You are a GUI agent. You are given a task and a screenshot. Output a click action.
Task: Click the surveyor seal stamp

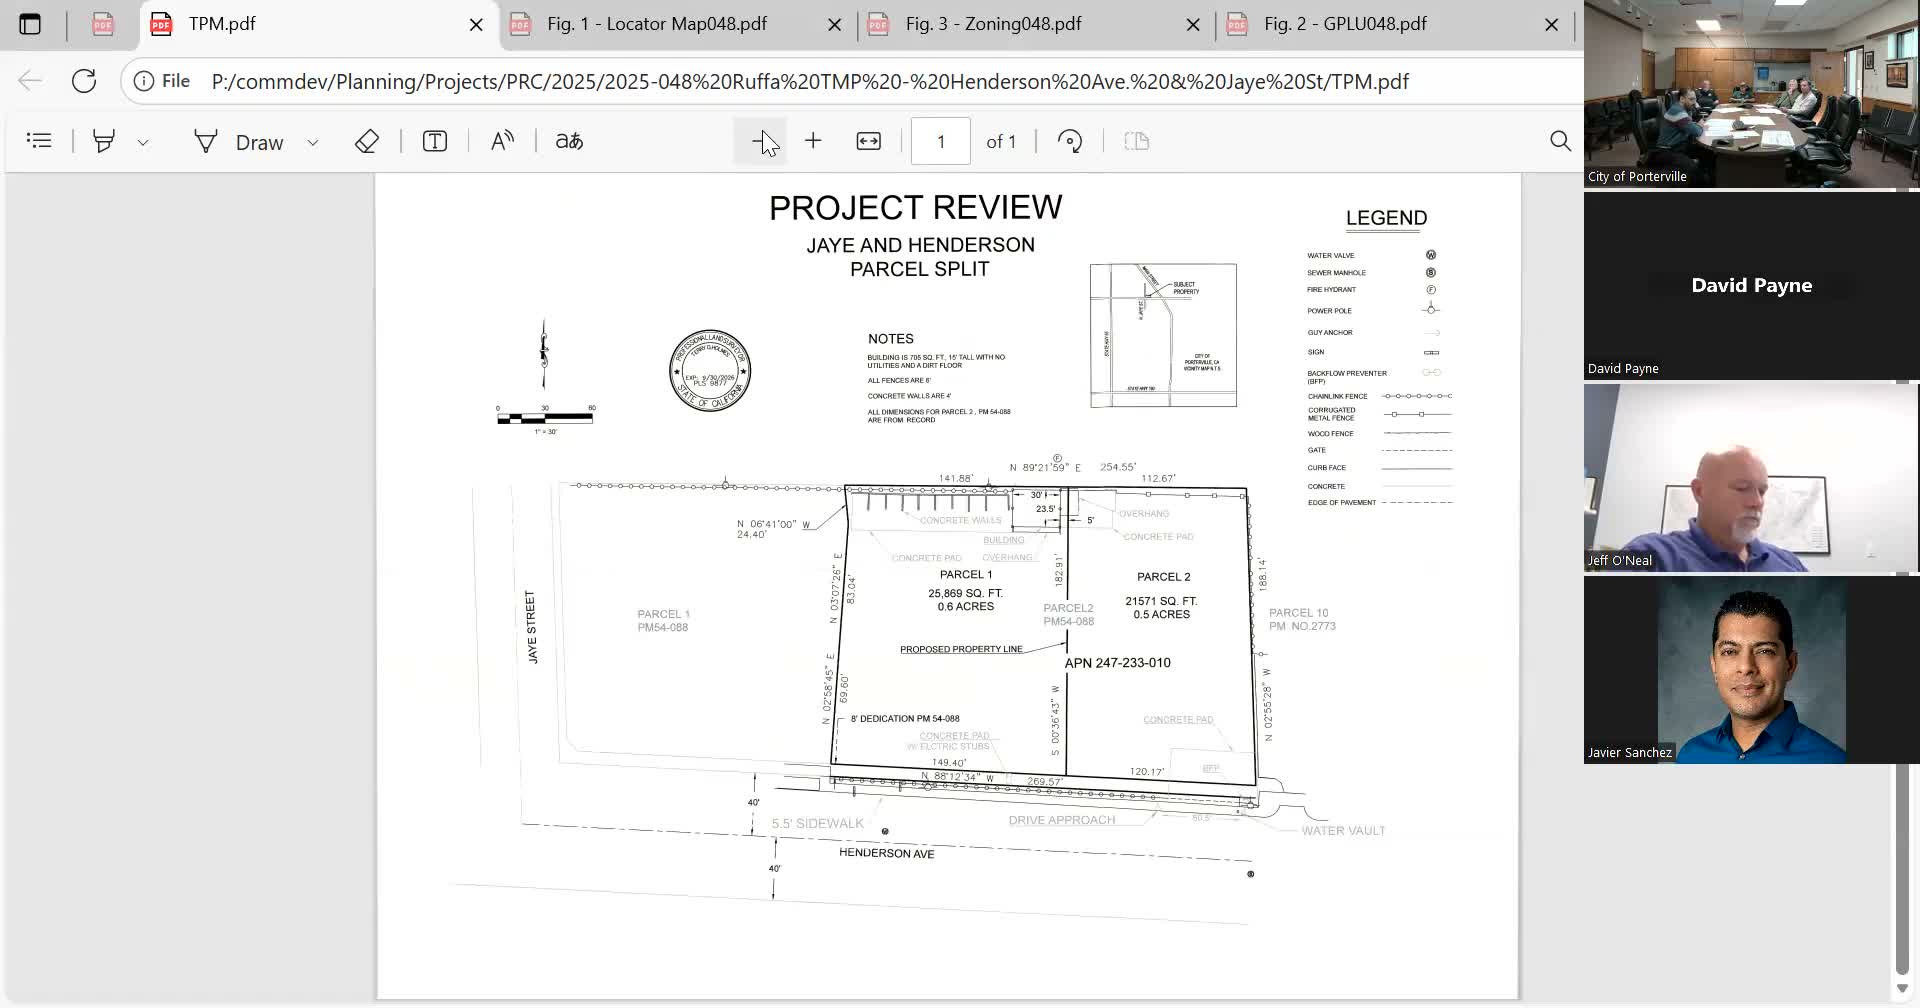[710, 371]
